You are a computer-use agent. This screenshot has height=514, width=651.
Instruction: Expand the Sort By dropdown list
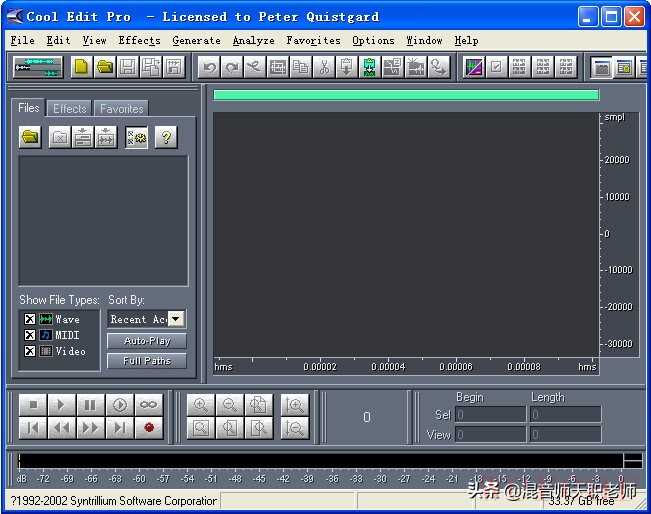pos(176,319)
